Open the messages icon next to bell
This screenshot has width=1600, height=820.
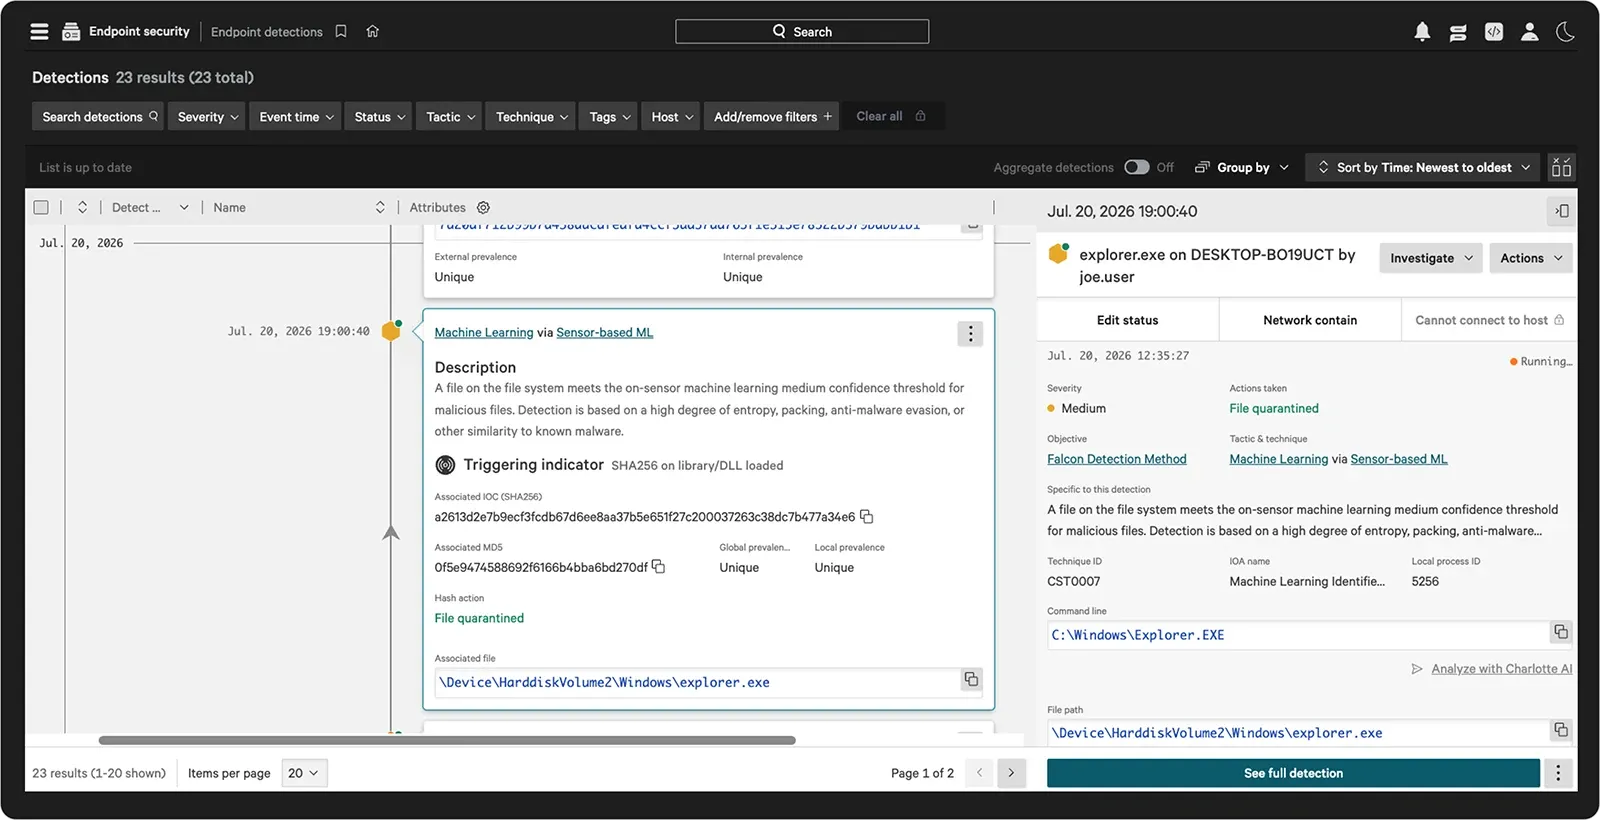1458,32
